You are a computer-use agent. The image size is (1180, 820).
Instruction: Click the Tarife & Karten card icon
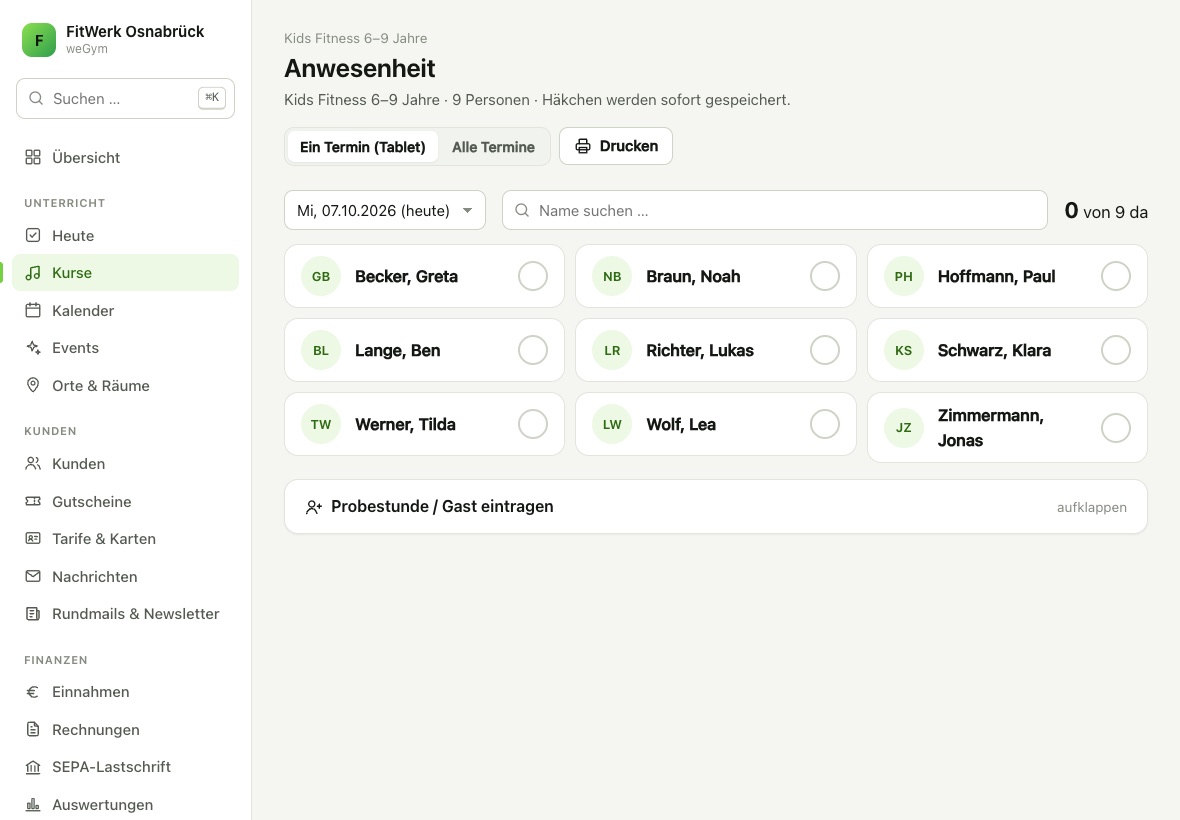tap(33, 539)
